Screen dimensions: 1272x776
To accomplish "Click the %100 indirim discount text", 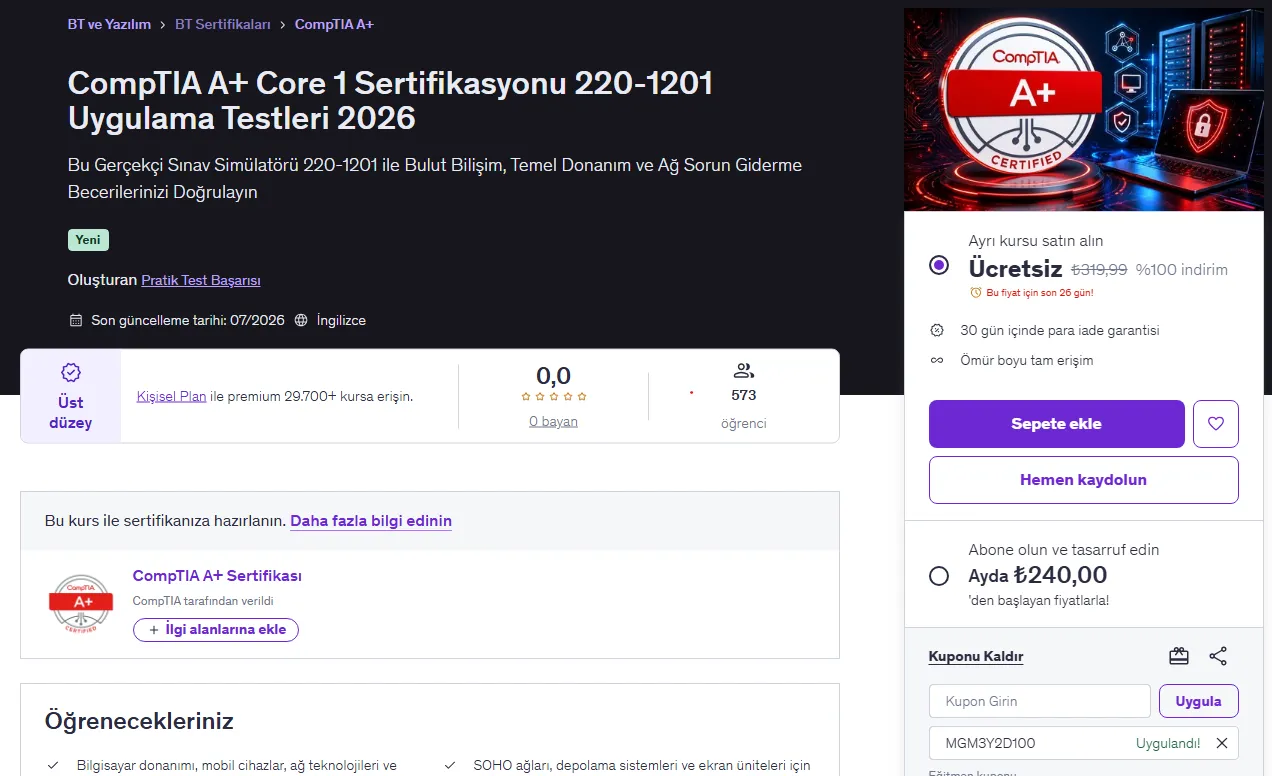I will click(x=1181, y=269).
